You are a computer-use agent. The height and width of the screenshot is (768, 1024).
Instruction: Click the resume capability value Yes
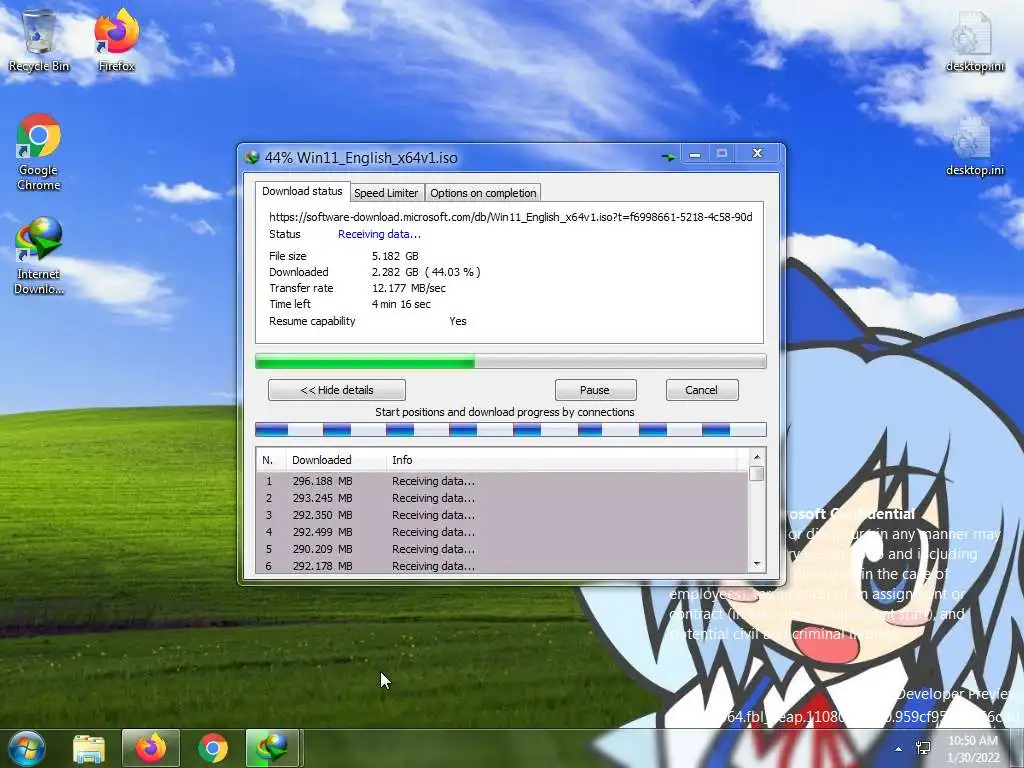coord(458,321)
